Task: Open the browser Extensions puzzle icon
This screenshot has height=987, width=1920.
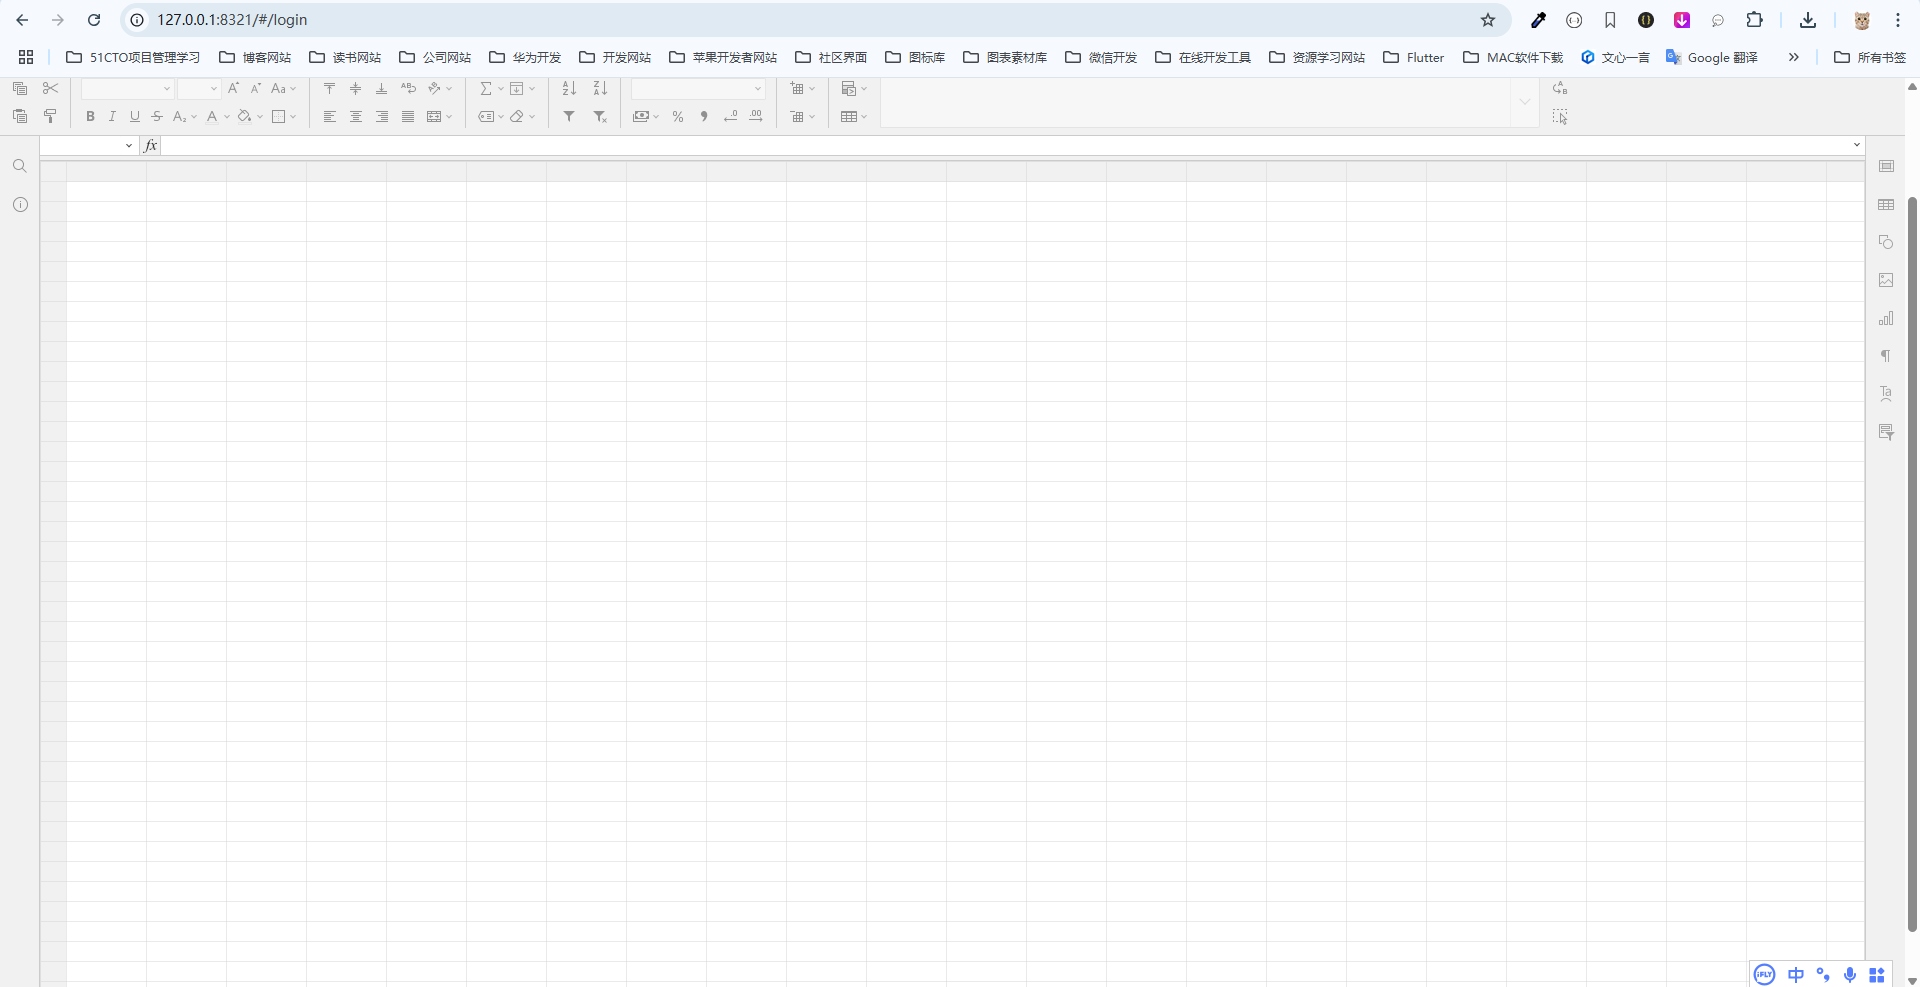Action: tap(1754, 20)
